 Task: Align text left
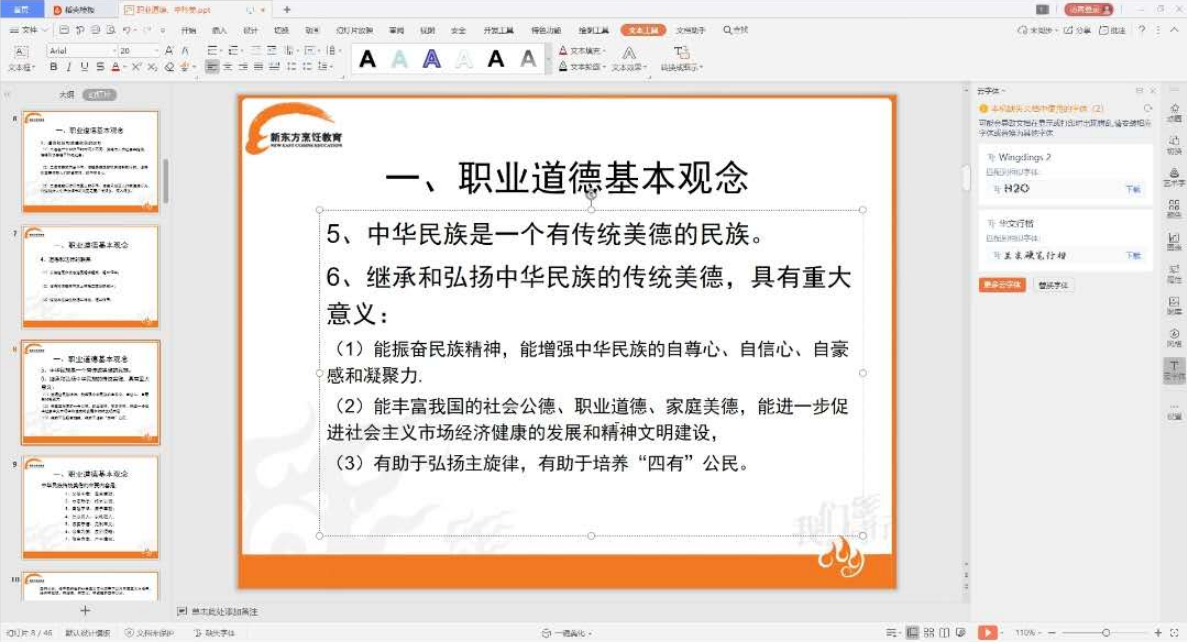point(212,67)
